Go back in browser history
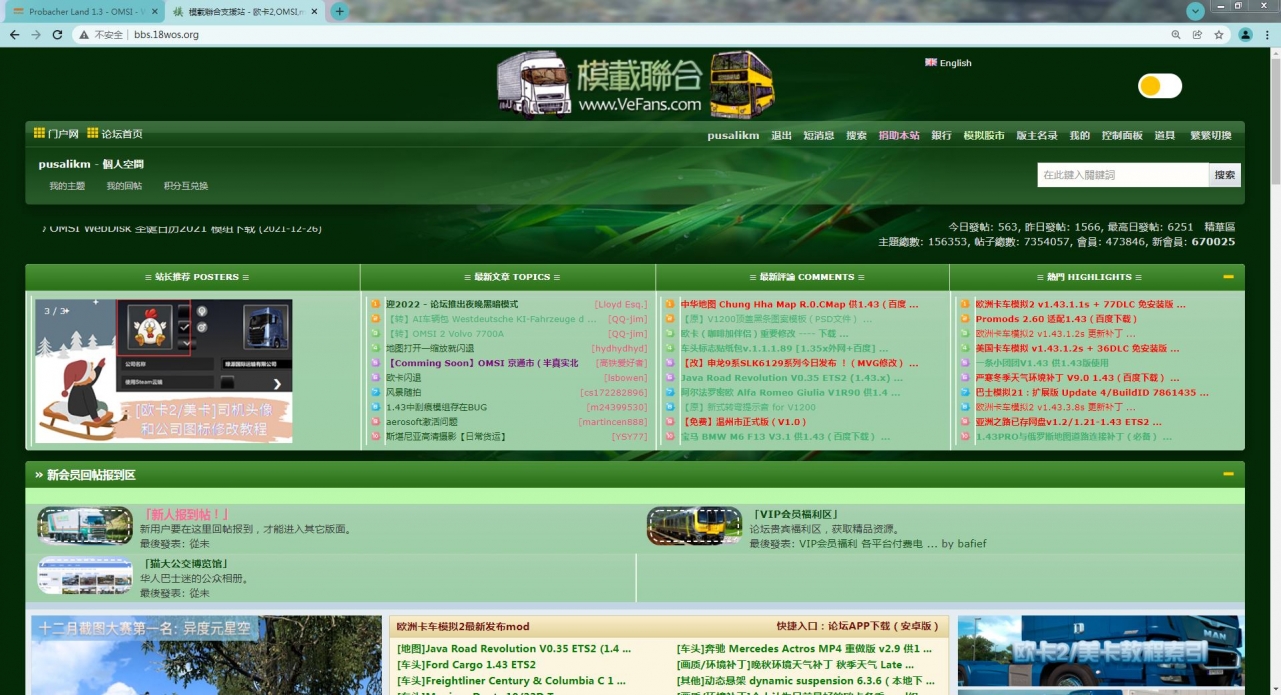The image size is (1281, 695). [14, 34]
